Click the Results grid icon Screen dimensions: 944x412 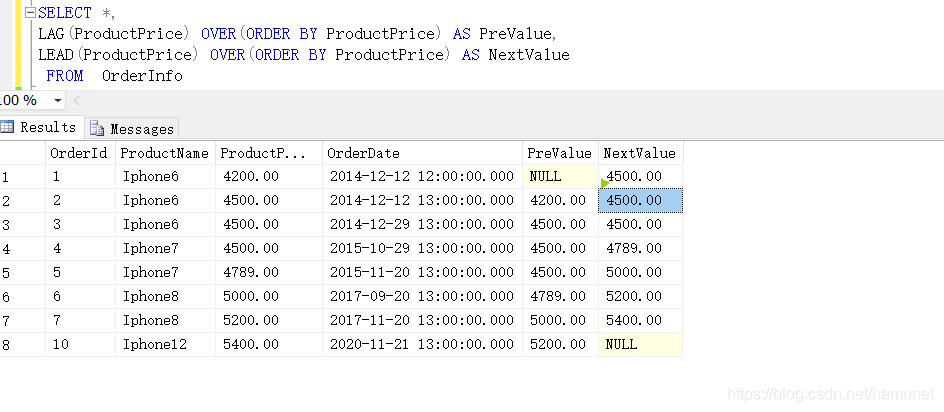click(7, 127)
